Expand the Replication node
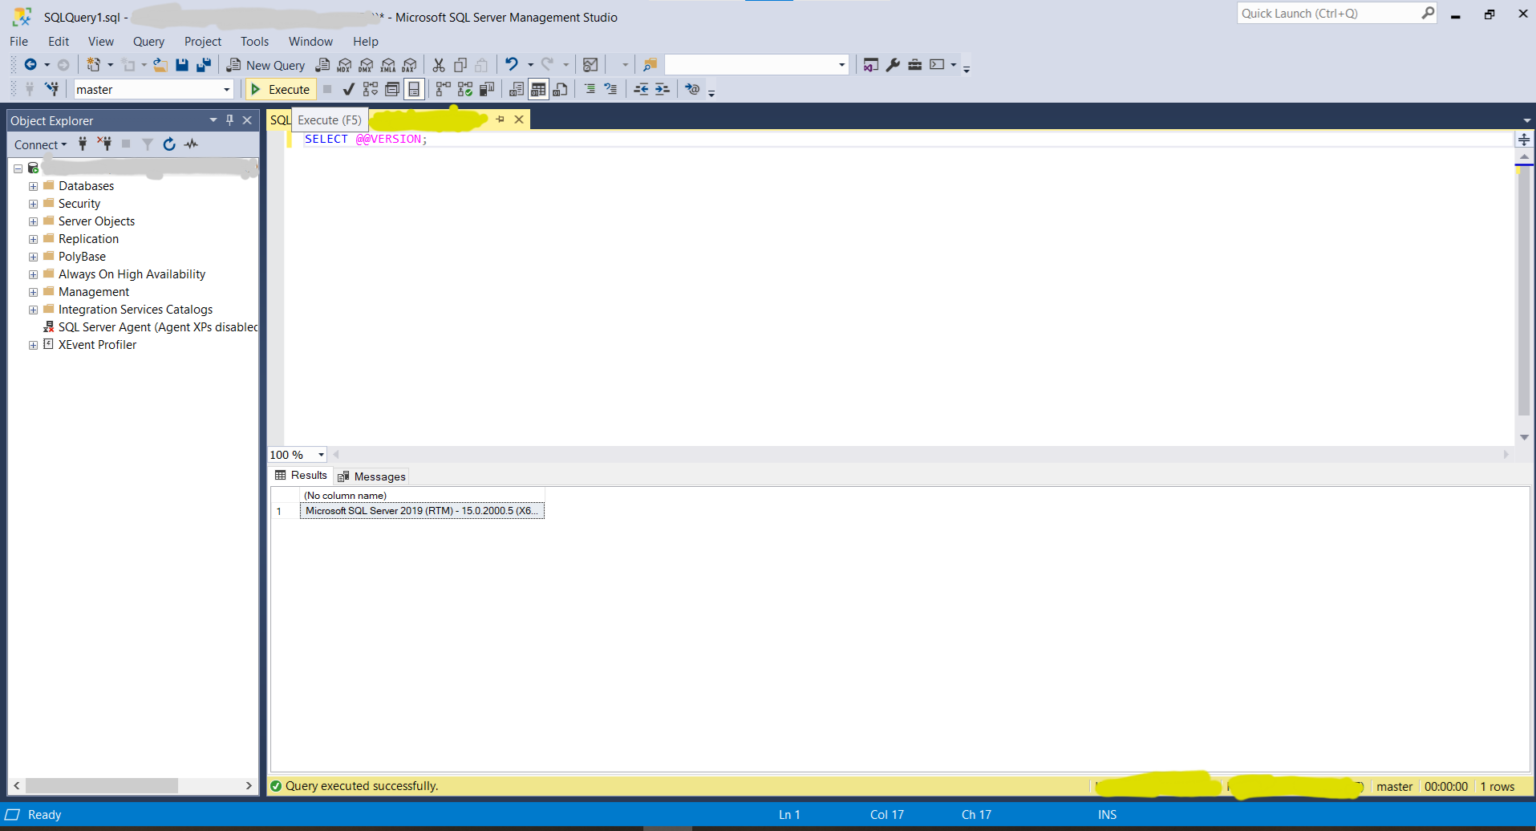This screenshot has width=1536, height=831. (x=33, y=238)
